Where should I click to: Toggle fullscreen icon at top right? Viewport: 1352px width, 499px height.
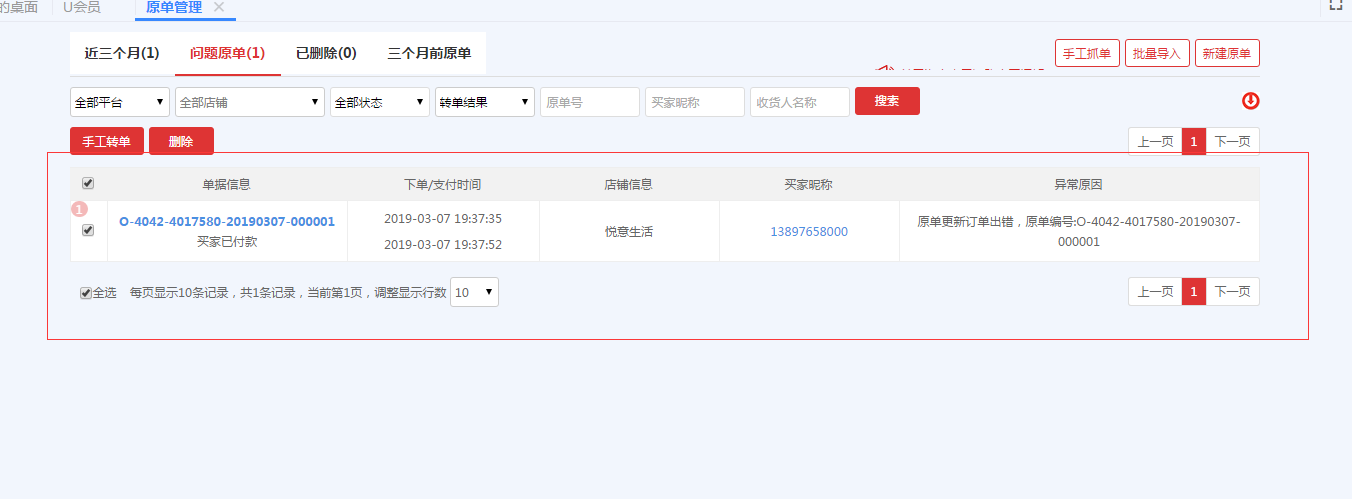coord(1335,5)
